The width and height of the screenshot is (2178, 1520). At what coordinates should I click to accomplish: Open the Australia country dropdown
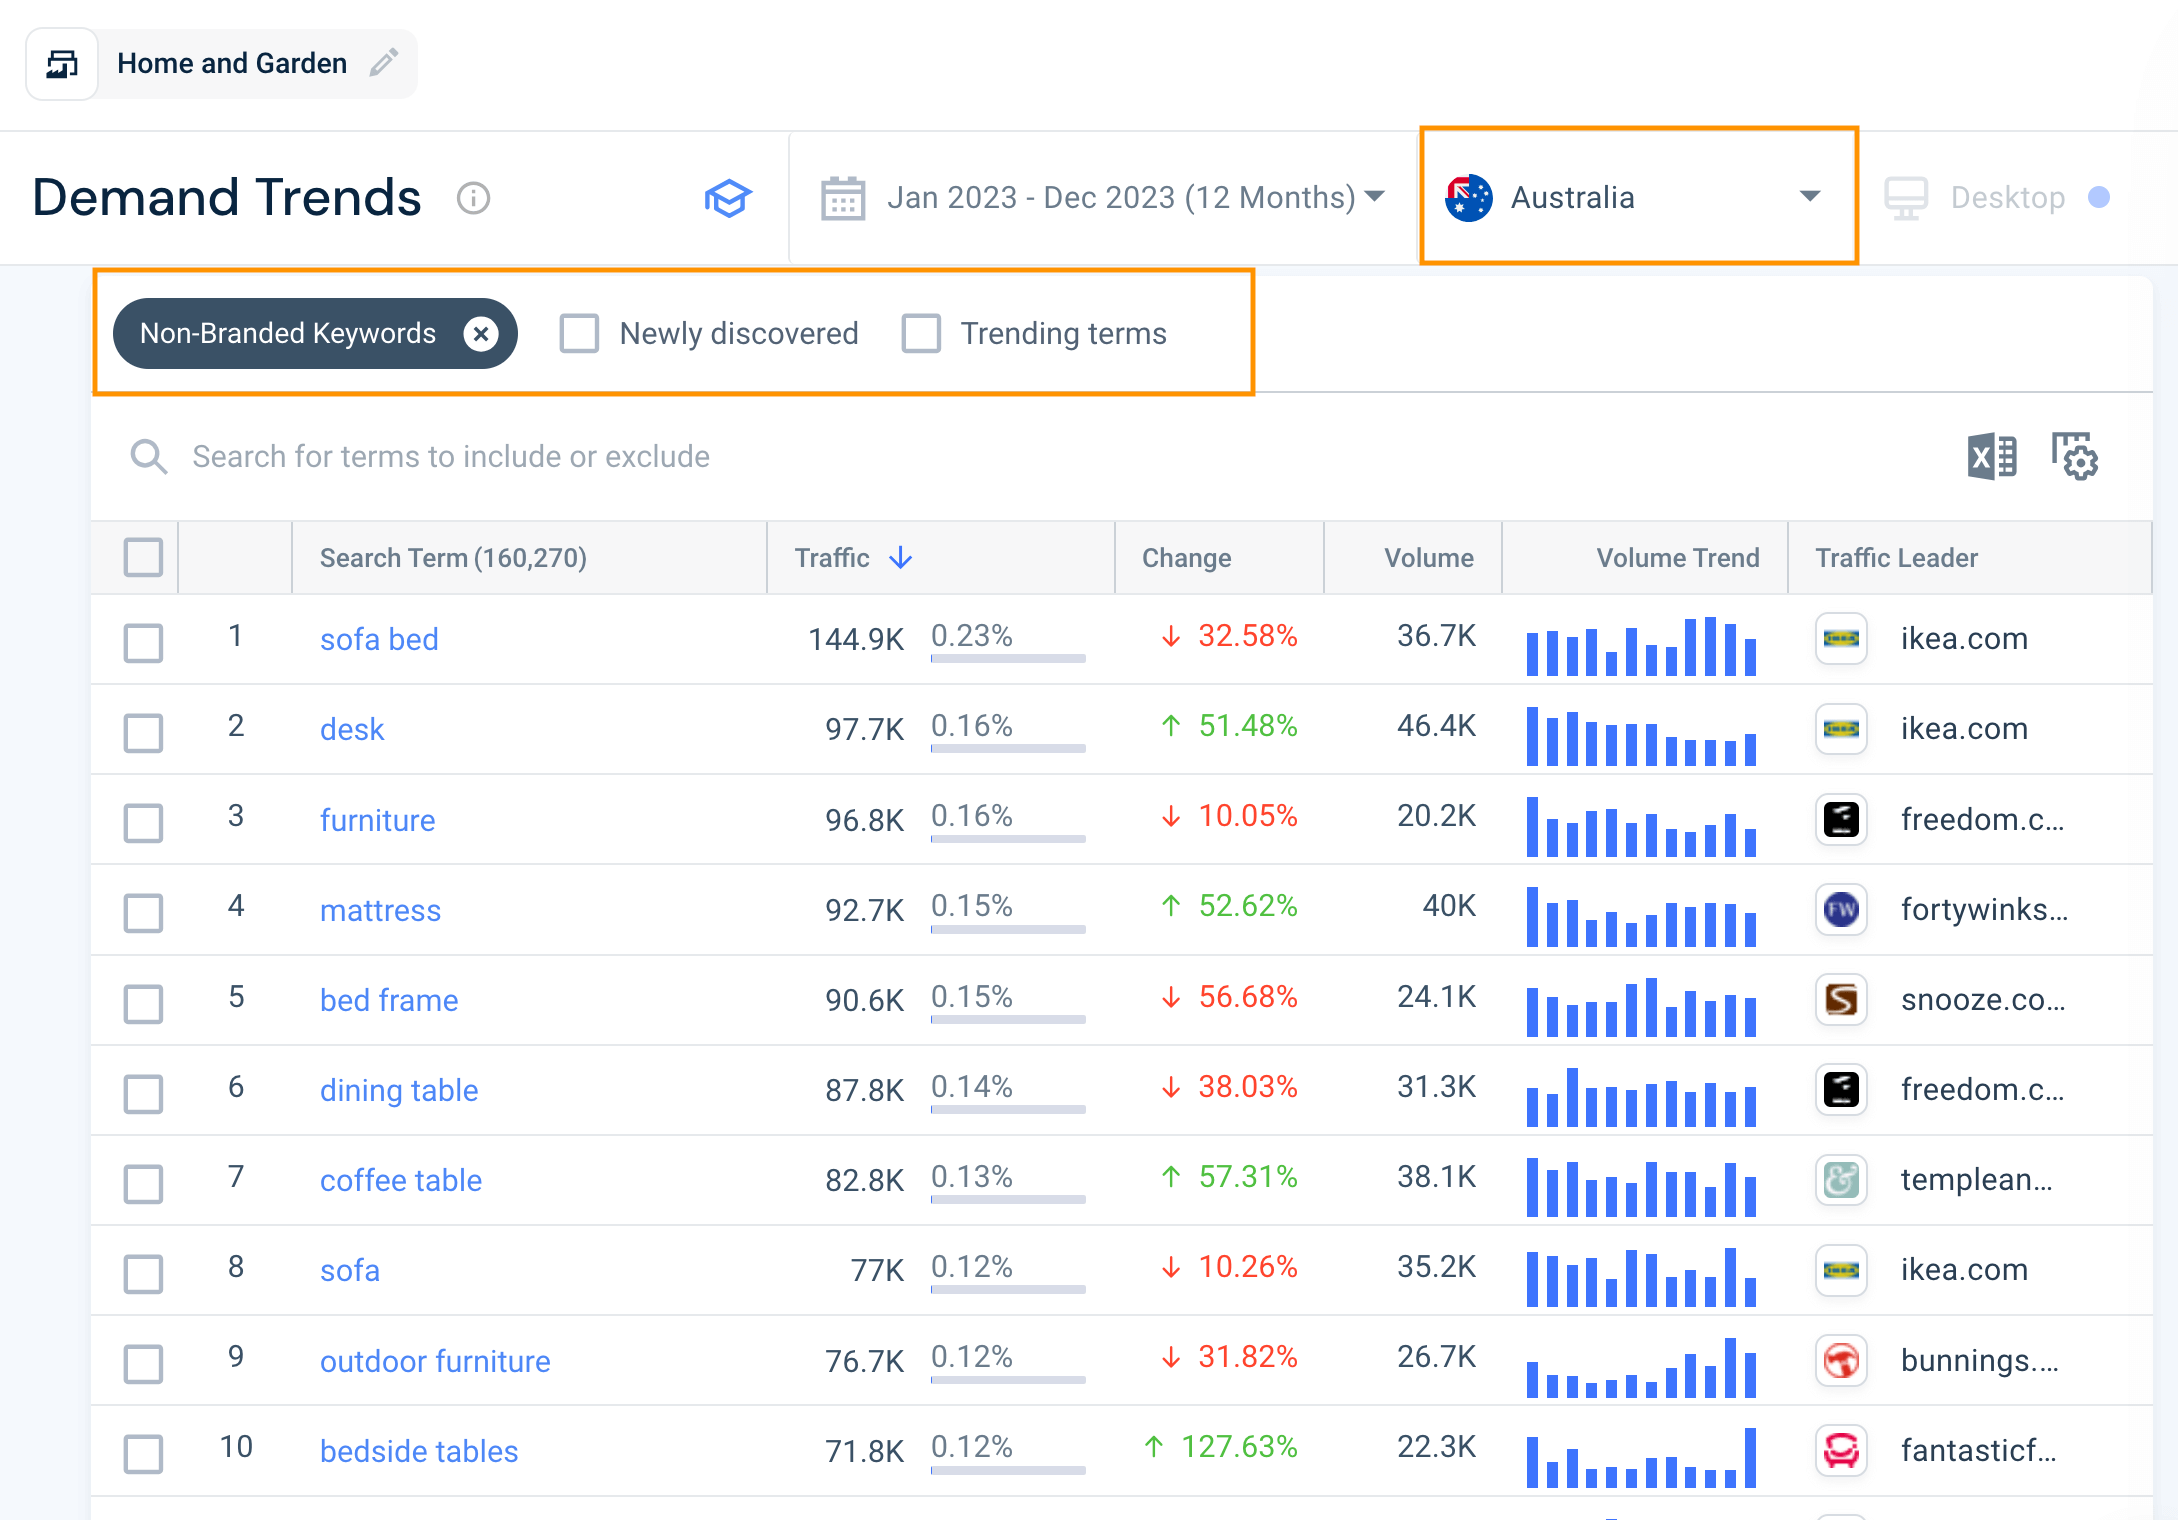pyautogui.click(x=1637, y=197)
